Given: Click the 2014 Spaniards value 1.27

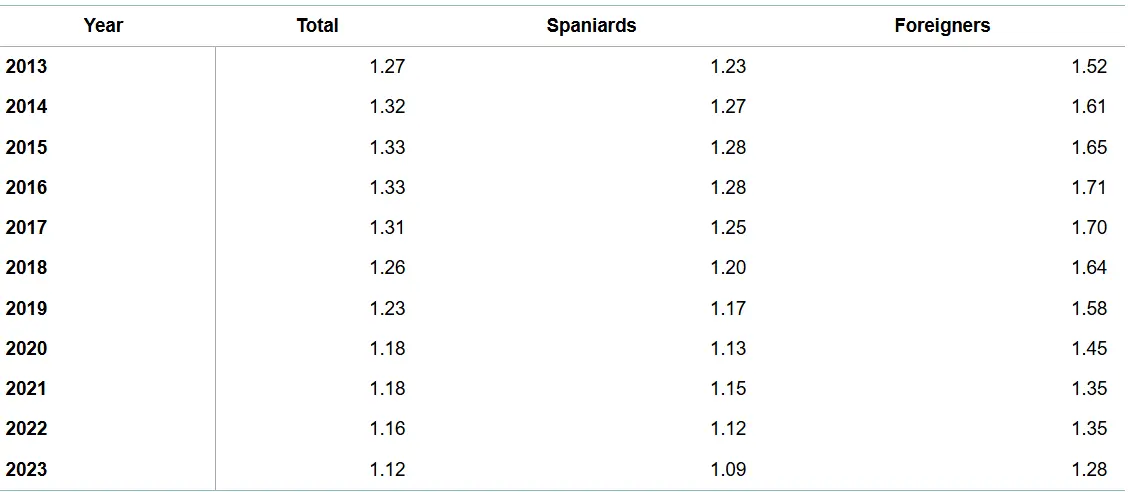Looking at the screenshot, I should pyautogui.click(x=728, y=107).
